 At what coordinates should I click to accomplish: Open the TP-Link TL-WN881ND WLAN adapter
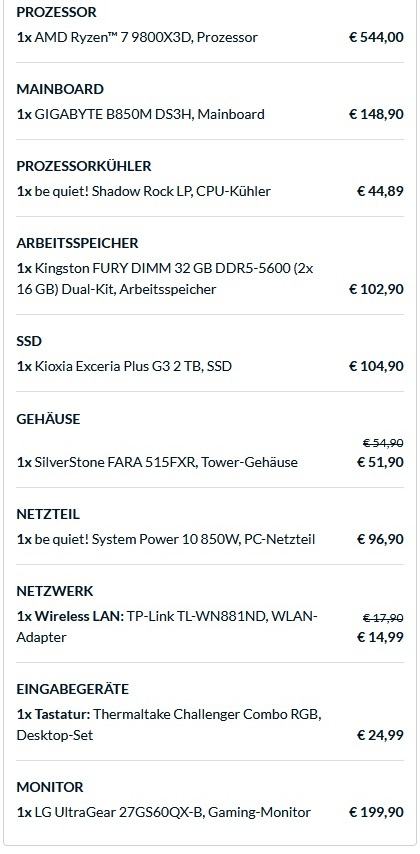coord(167,627)
